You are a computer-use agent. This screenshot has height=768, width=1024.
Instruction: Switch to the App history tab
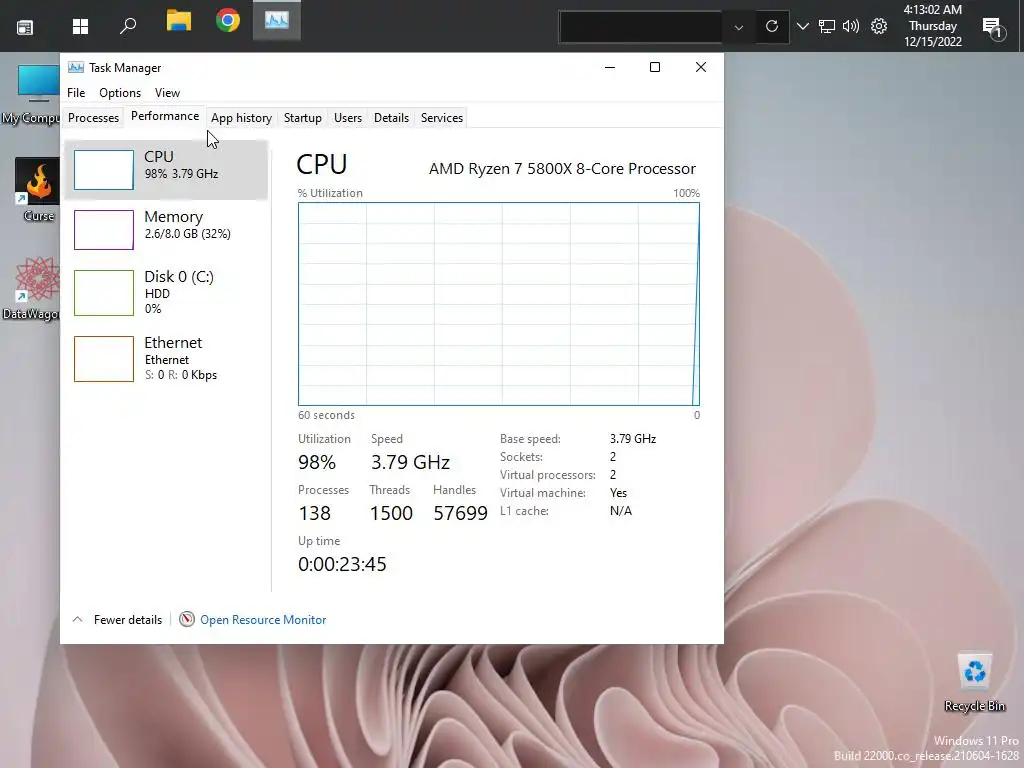[x=241, y=118]
